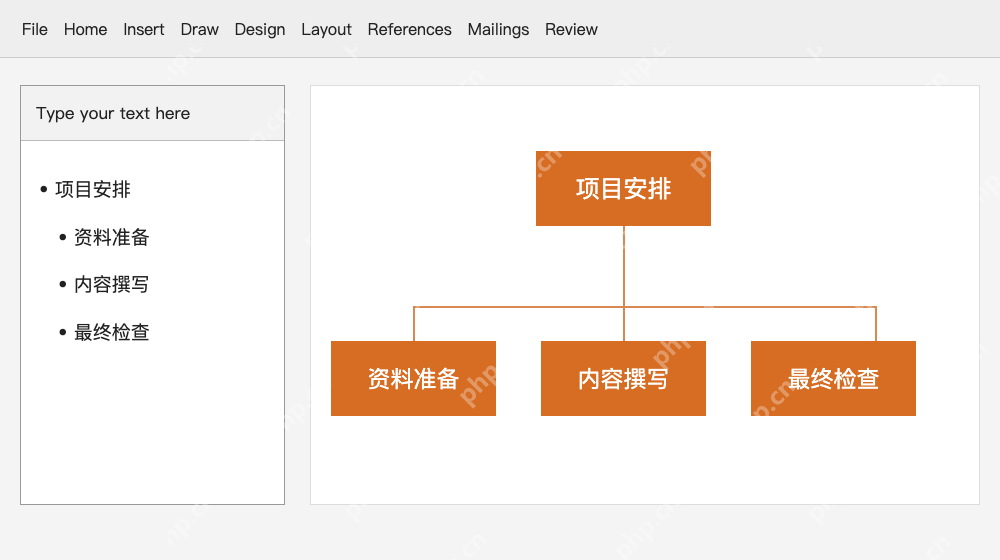Click the empty area of the text pane
This screenshot has height=560, width=1000.
(x=152, y=427)
